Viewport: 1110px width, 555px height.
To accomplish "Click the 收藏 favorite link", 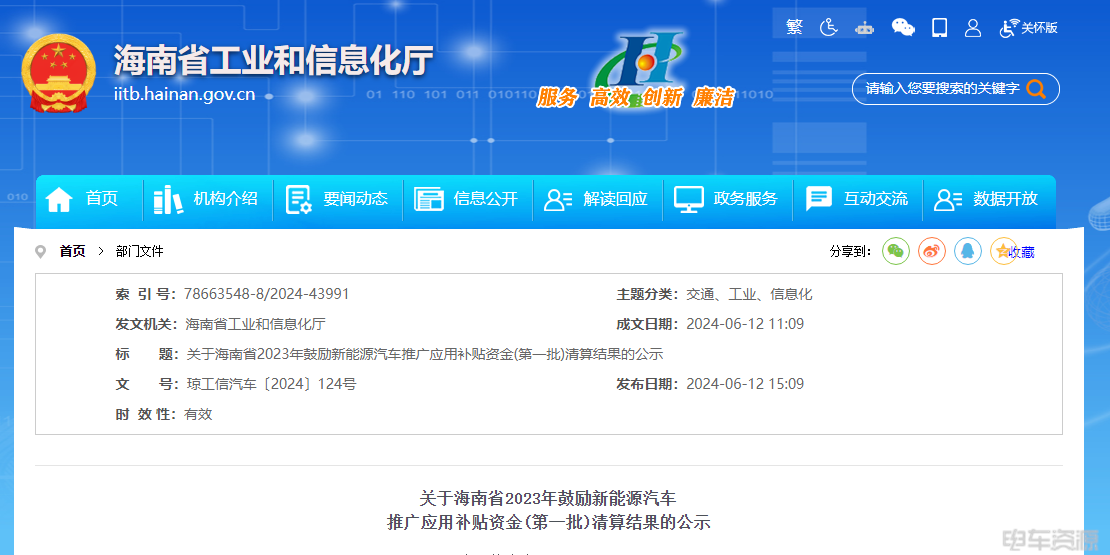I will click(x=1020, y=252).
